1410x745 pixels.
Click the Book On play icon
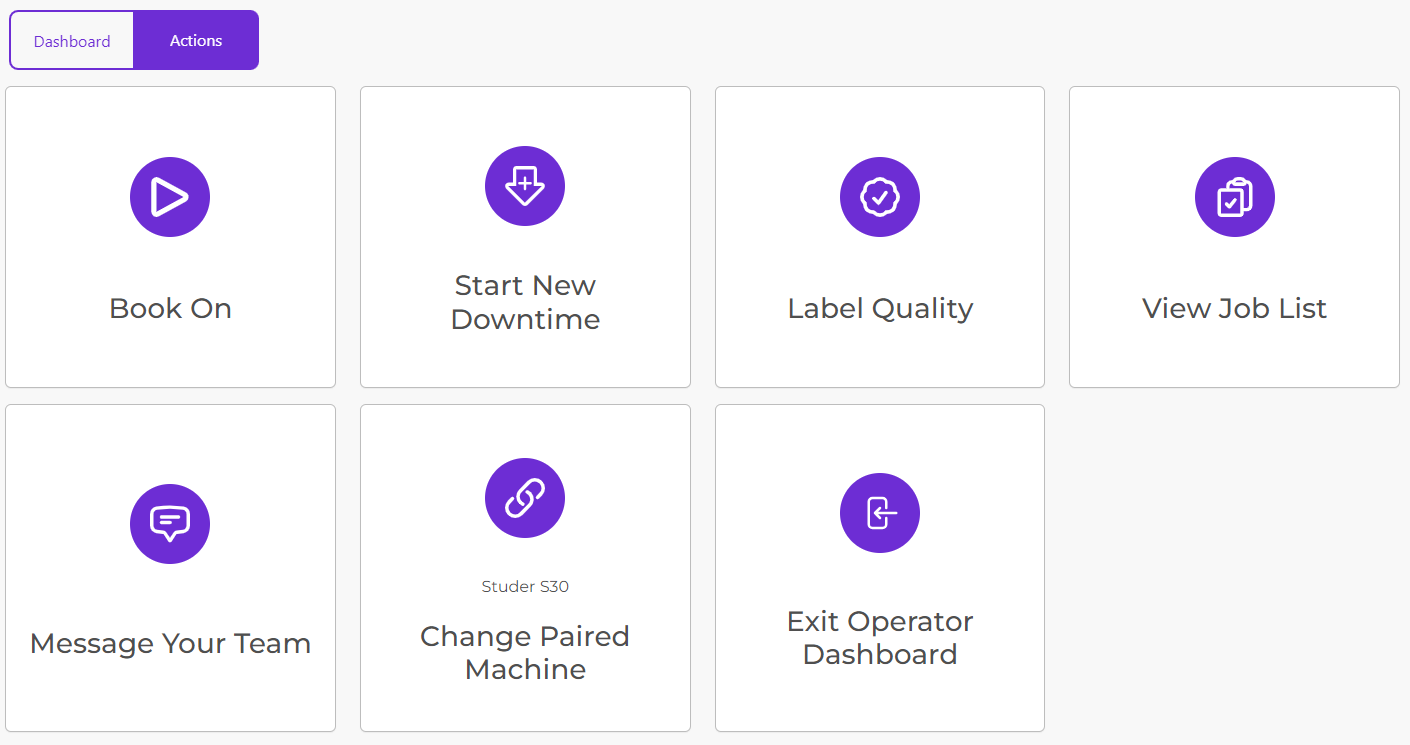coord(170,197)
